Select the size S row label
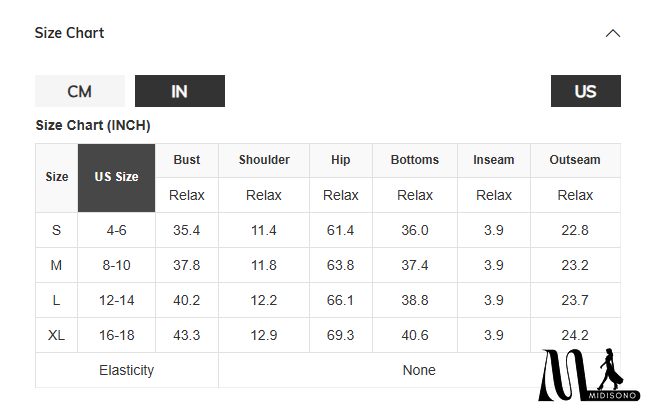 (x=57, y=230)
